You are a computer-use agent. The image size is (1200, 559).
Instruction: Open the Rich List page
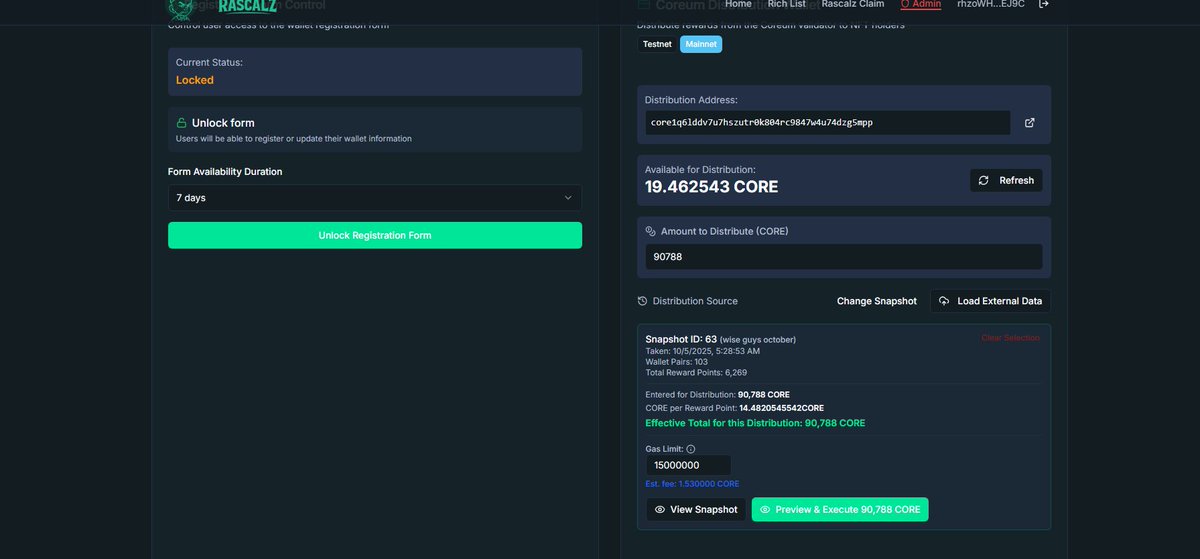coord(786,4)
